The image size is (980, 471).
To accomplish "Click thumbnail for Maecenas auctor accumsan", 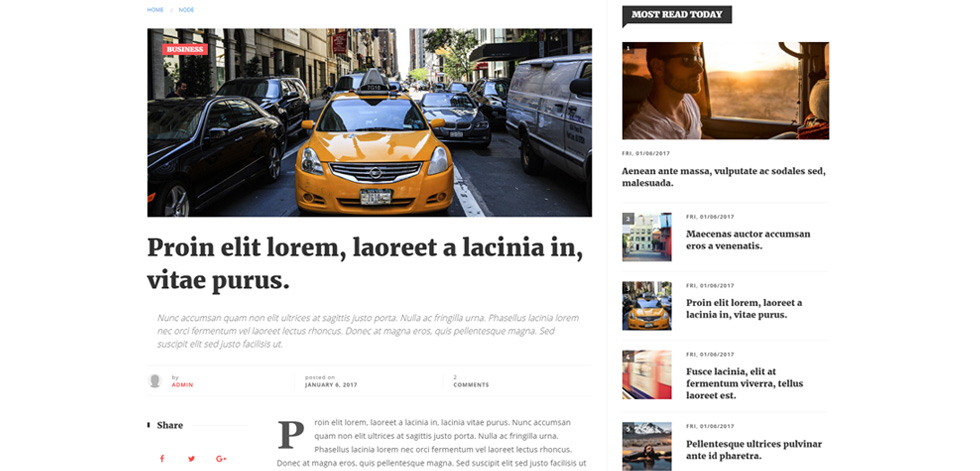I will click(x=647, y=237).
